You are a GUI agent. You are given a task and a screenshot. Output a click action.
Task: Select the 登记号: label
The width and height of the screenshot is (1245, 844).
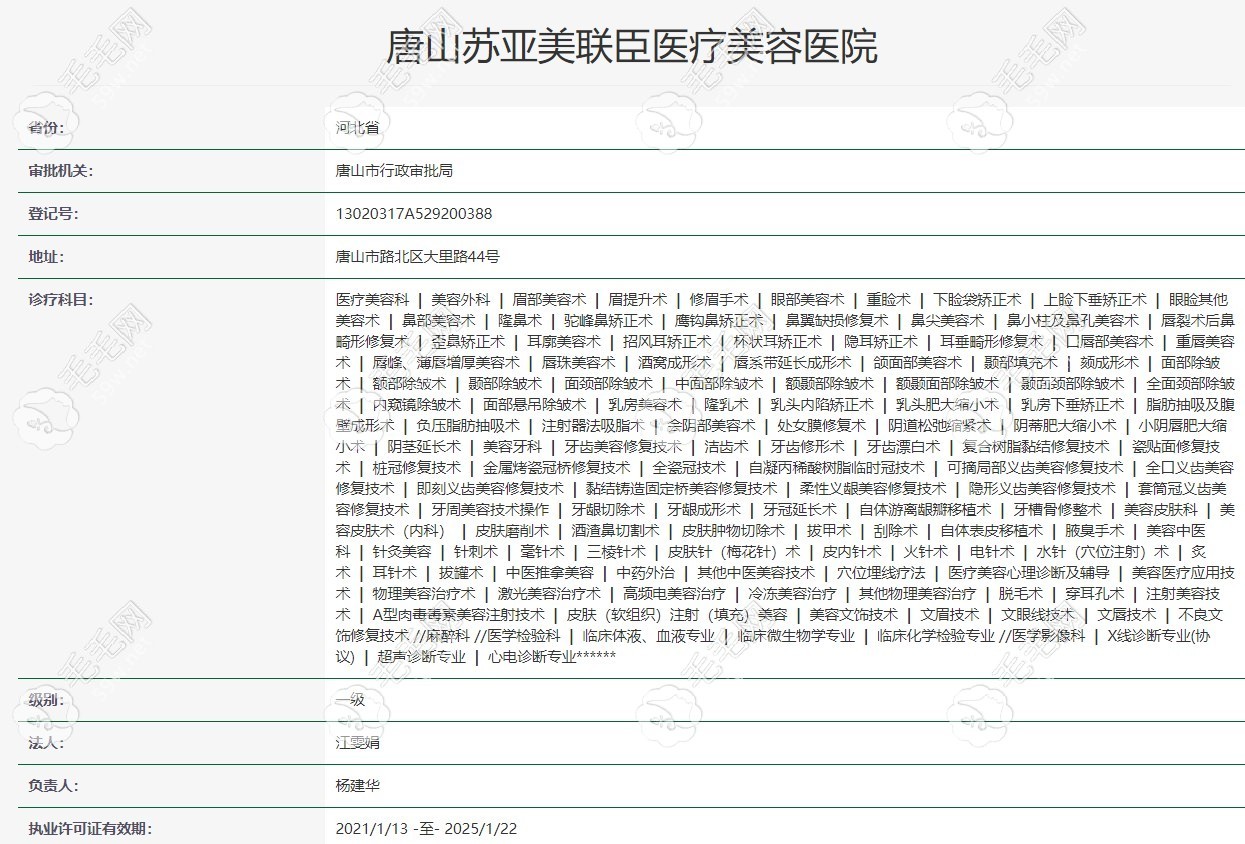pyautogui.click(x=54, y=214)
